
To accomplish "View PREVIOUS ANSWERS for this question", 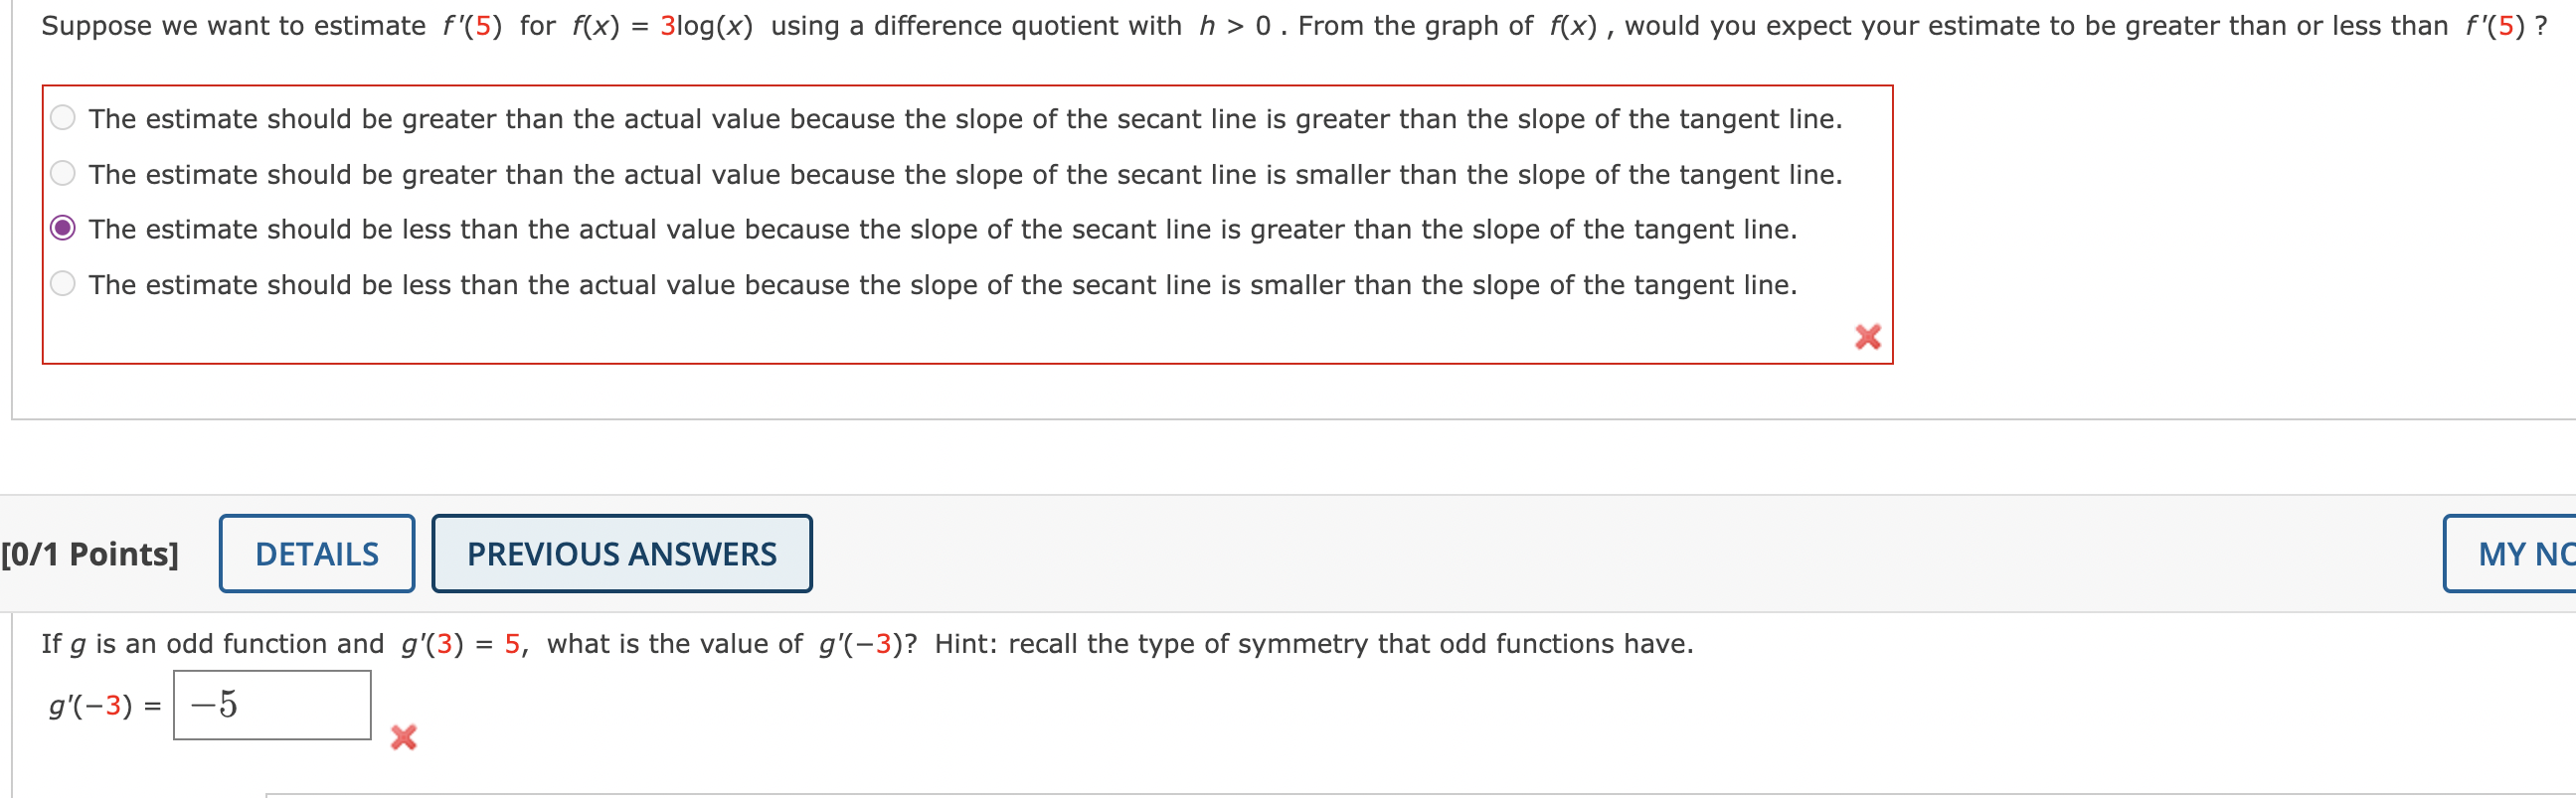I will tap(621, 553).
